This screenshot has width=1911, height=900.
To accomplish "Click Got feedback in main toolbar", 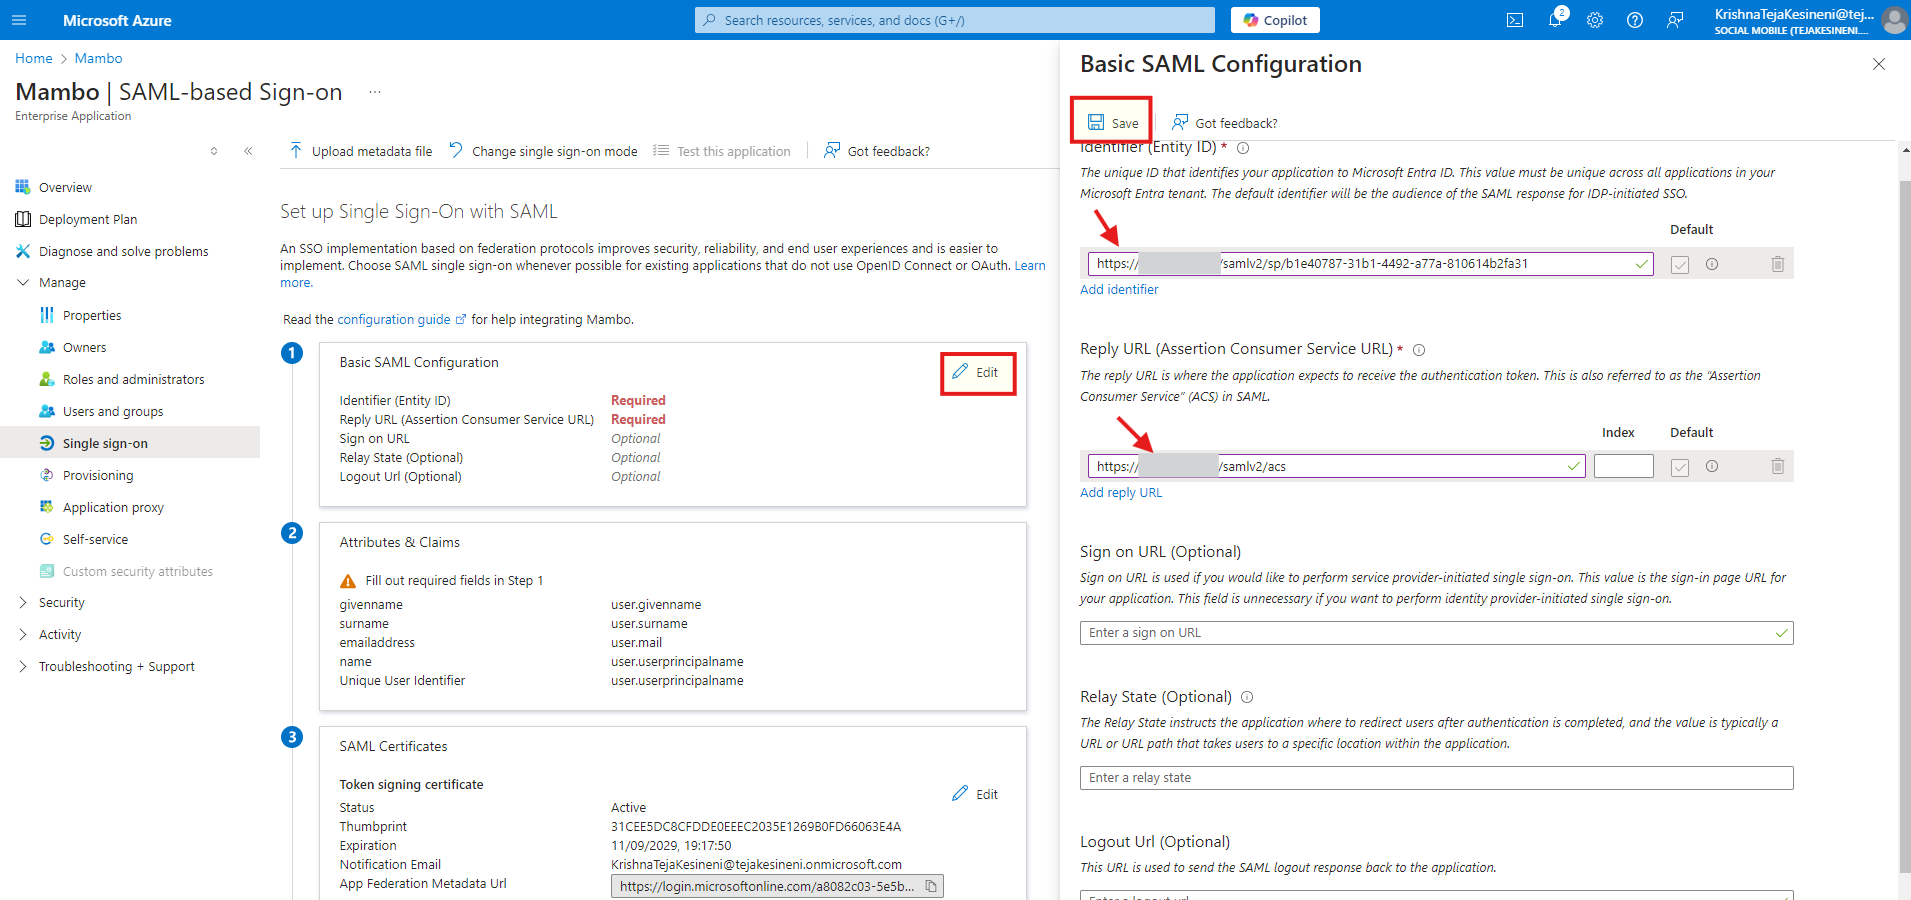I will tap(877, 151).
